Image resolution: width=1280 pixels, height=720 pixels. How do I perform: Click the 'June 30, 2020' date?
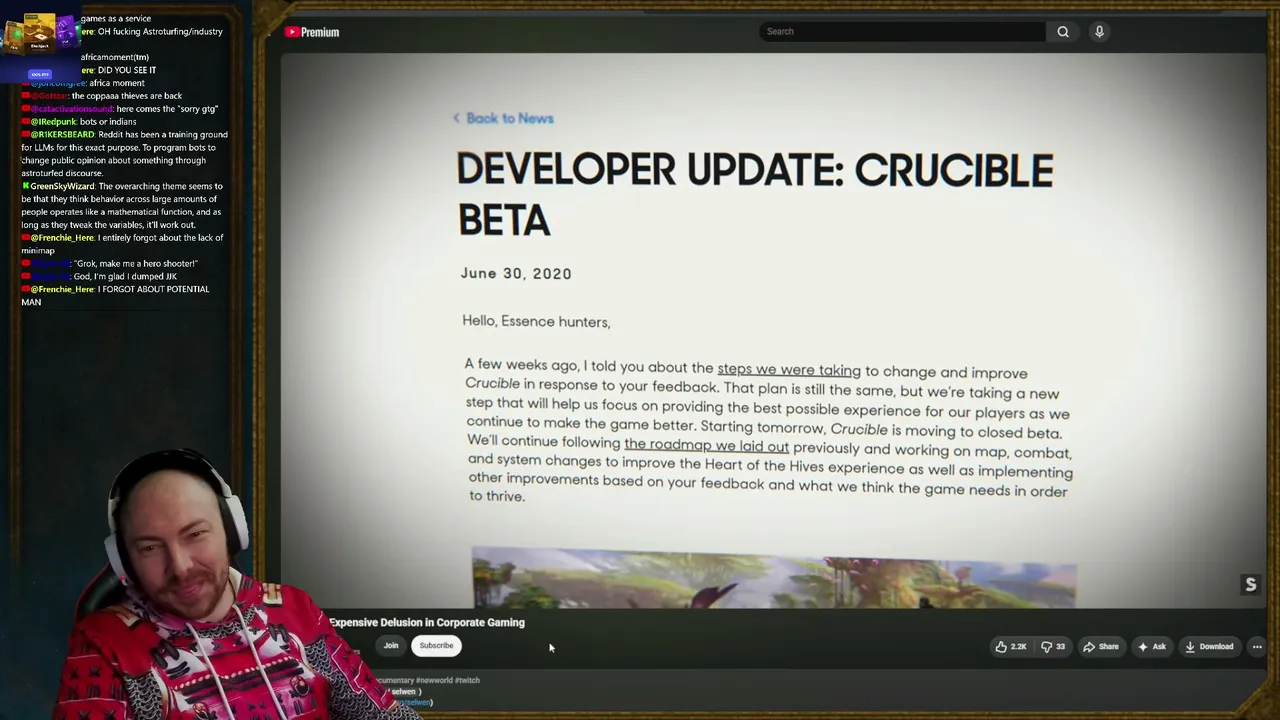point(516,274)
